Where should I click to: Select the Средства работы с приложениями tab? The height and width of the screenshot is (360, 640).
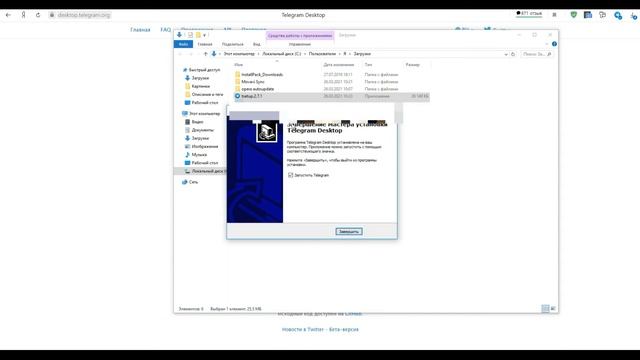[300, 36]
